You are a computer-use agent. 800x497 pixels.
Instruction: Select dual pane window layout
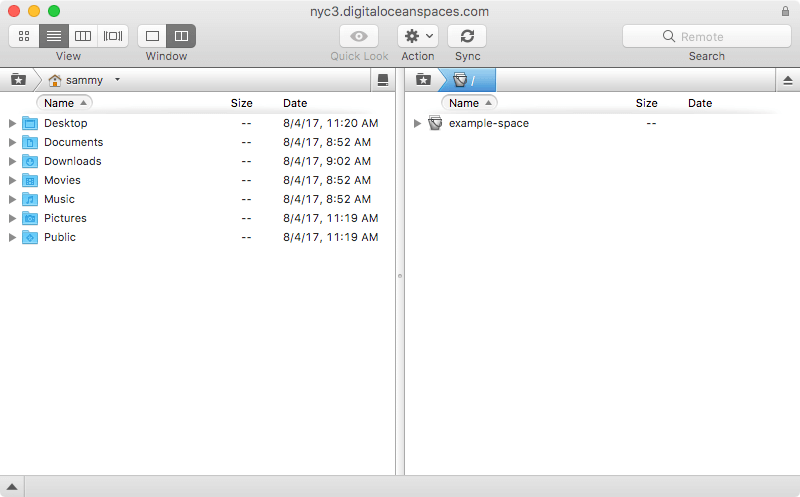(x=181, y=36)
